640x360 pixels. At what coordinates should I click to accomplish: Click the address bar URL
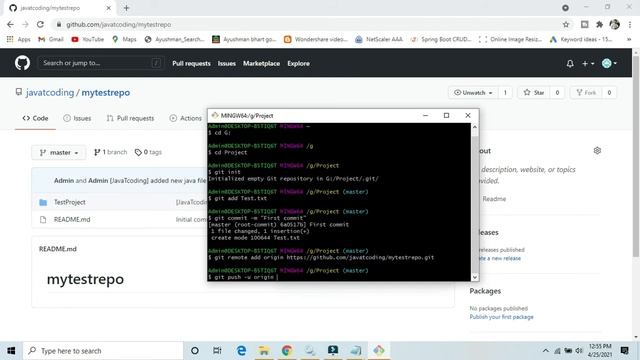tap(118, 24)
